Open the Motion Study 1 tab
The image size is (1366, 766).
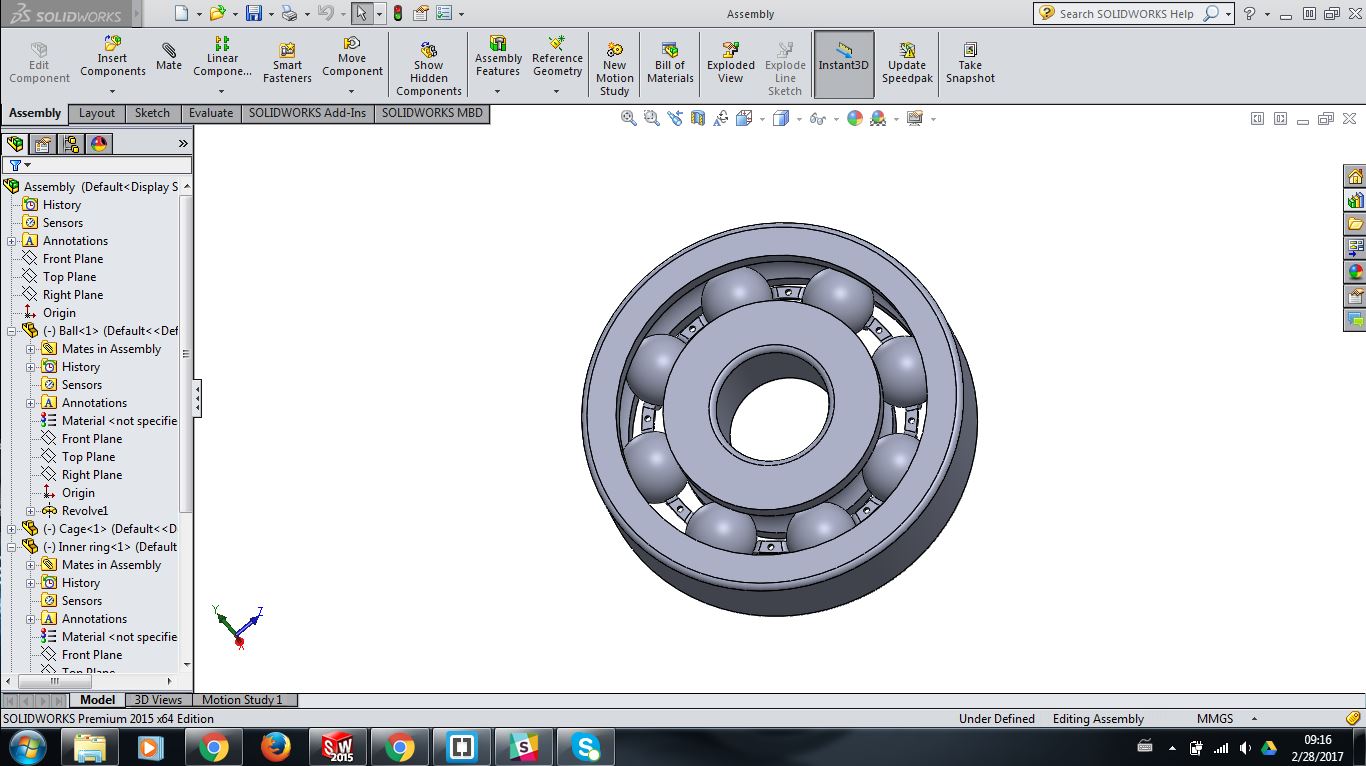pos(242,700)
